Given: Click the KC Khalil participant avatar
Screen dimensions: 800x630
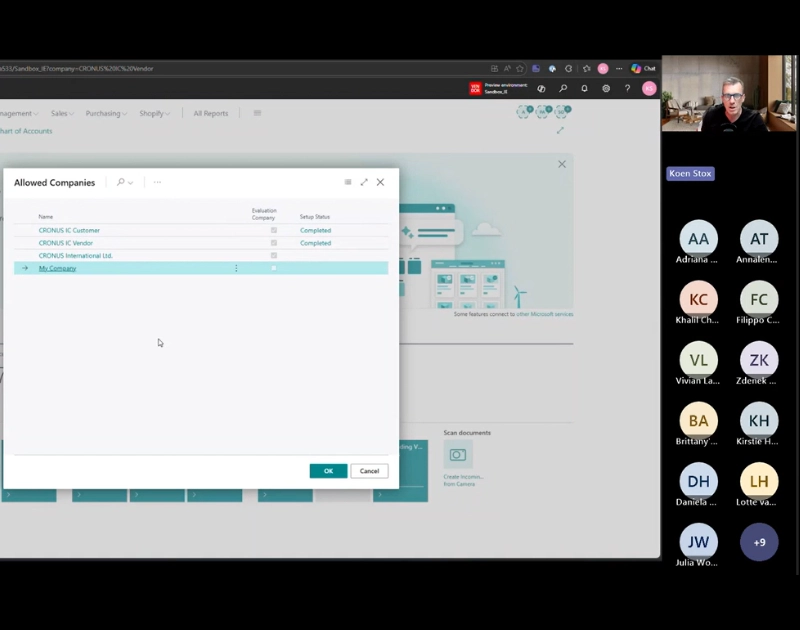Looking at the screenshot, I should [x=698, y=299].
